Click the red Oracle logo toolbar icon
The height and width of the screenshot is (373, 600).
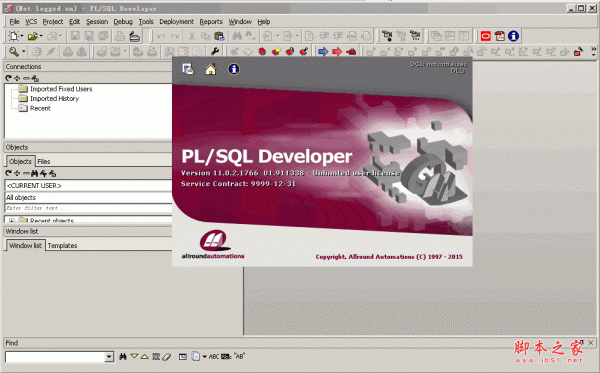click(486, 36)
